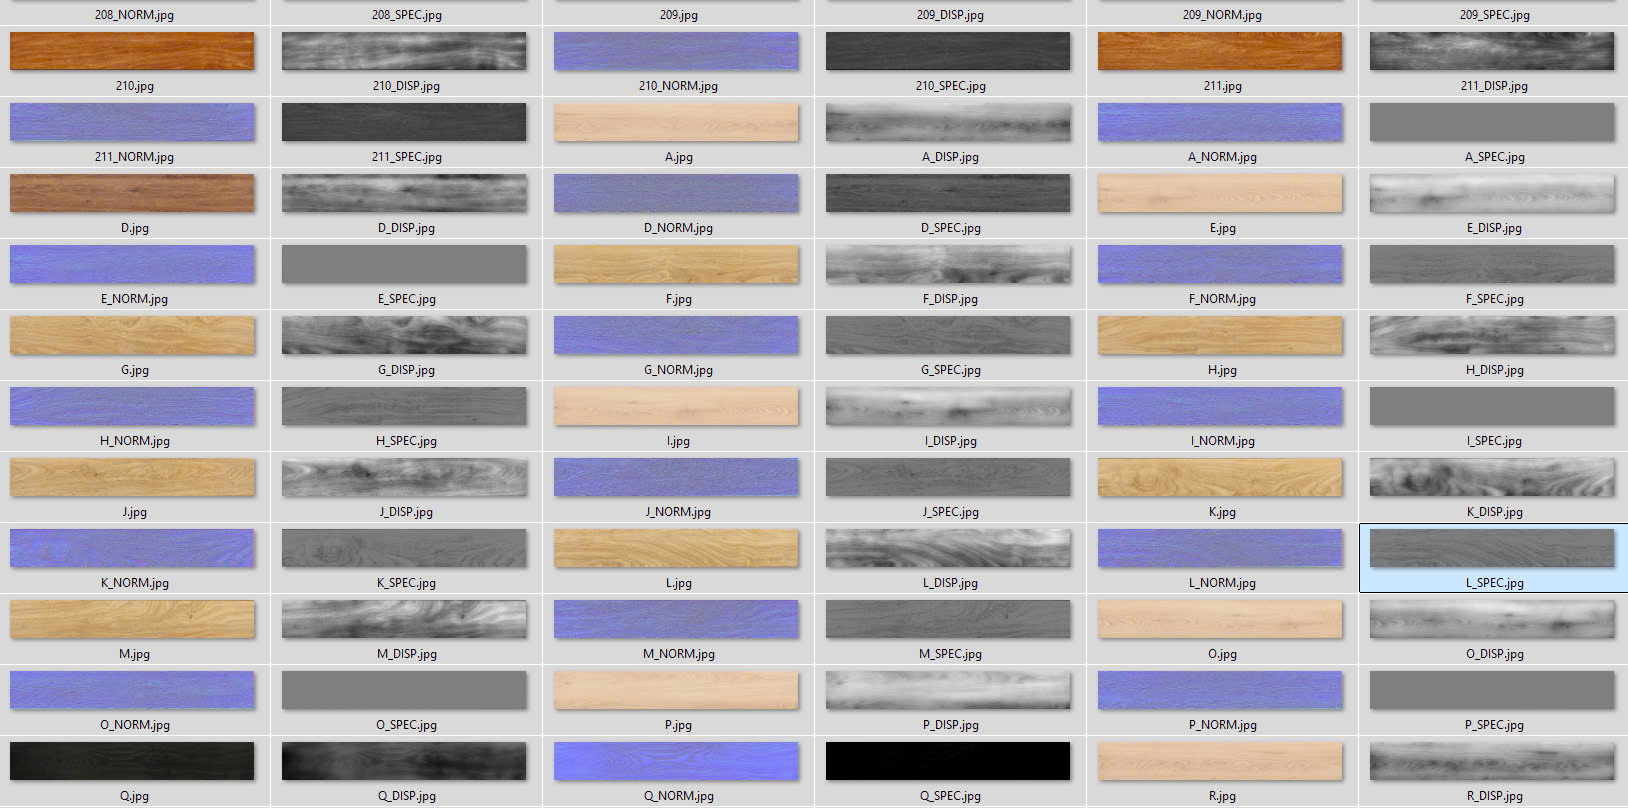1628x808 pixels.
Task: Click the A_SPEC.jpg gray specular thumbnail
Action: [x=1492, y=122]
